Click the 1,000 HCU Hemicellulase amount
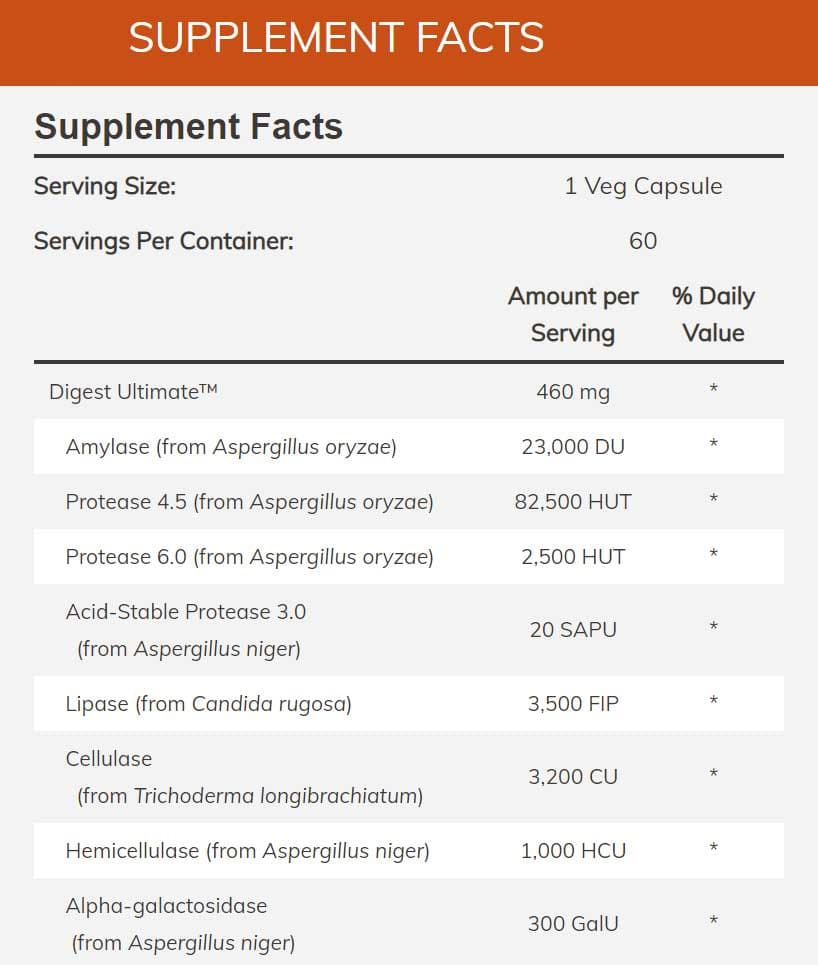Image resolution: width=818 pixels, height=965 pixels. [x=573, y=851]
